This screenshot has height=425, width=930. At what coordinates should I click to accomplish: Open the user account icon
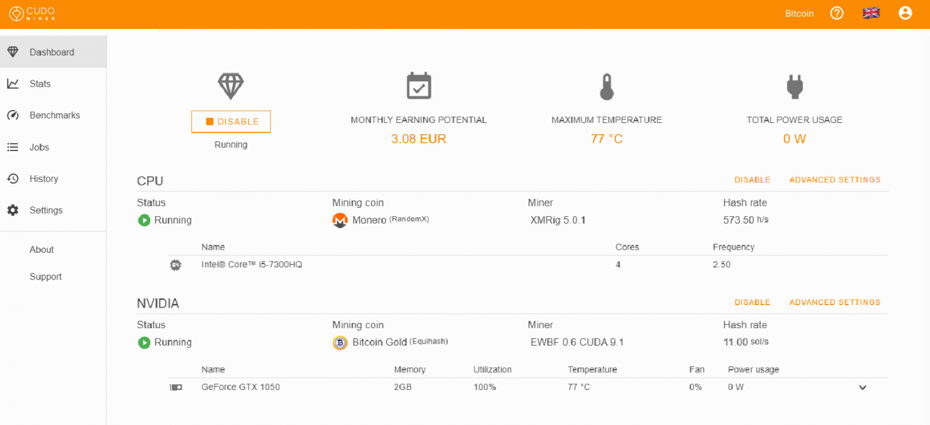point(905,13)
